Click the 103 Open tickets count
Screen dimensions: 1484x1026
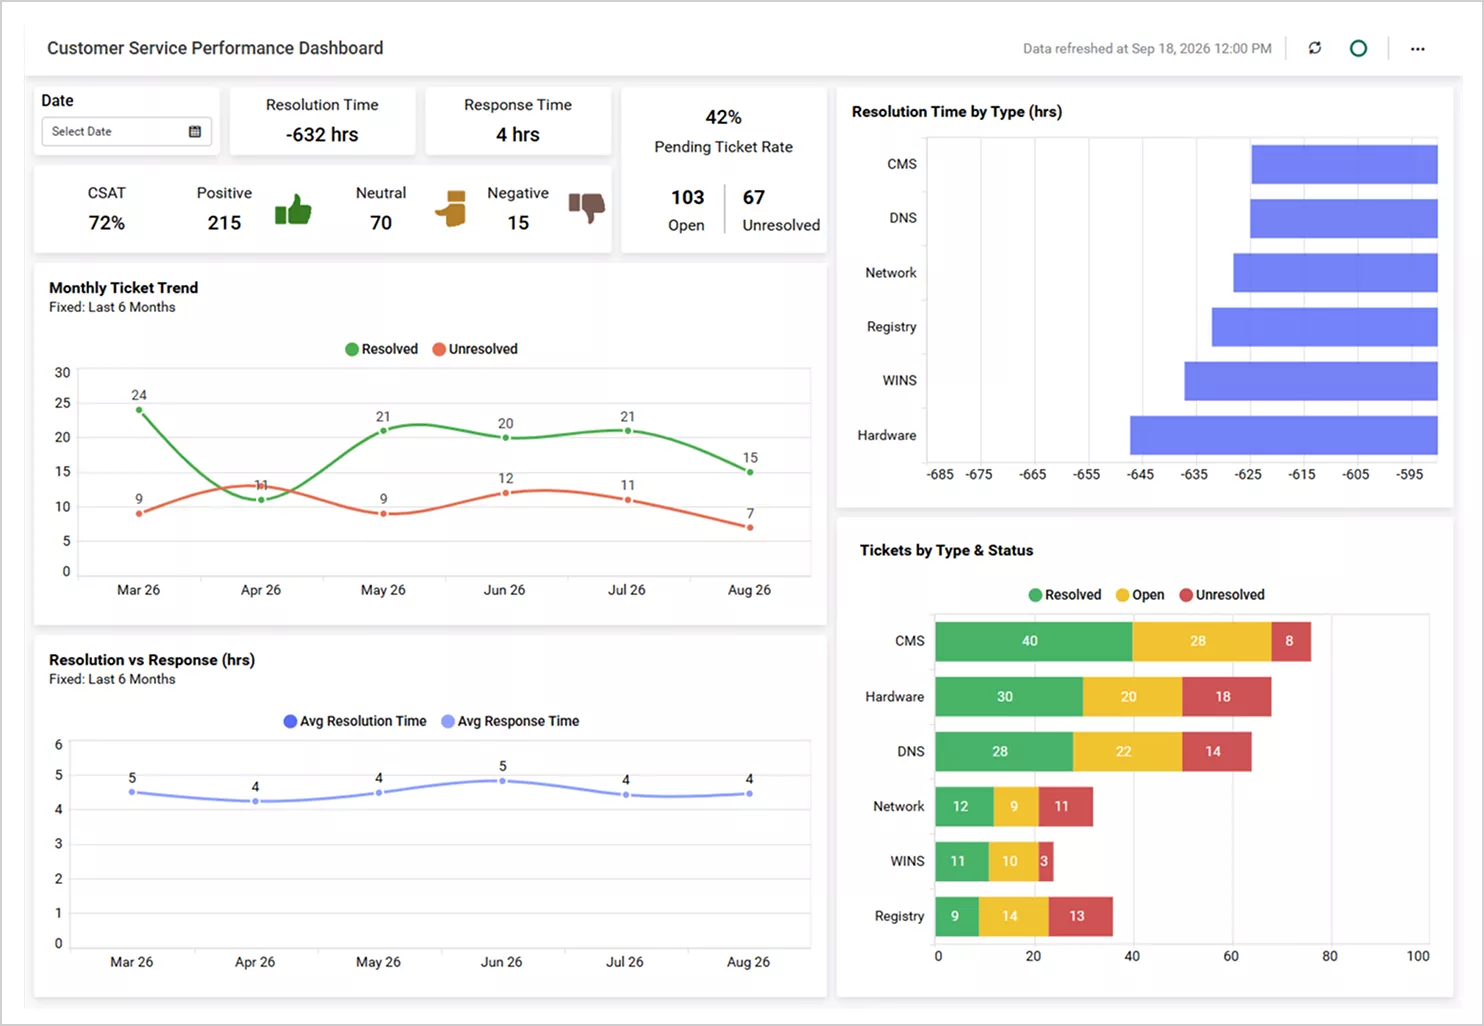click(x=687, y=197)
